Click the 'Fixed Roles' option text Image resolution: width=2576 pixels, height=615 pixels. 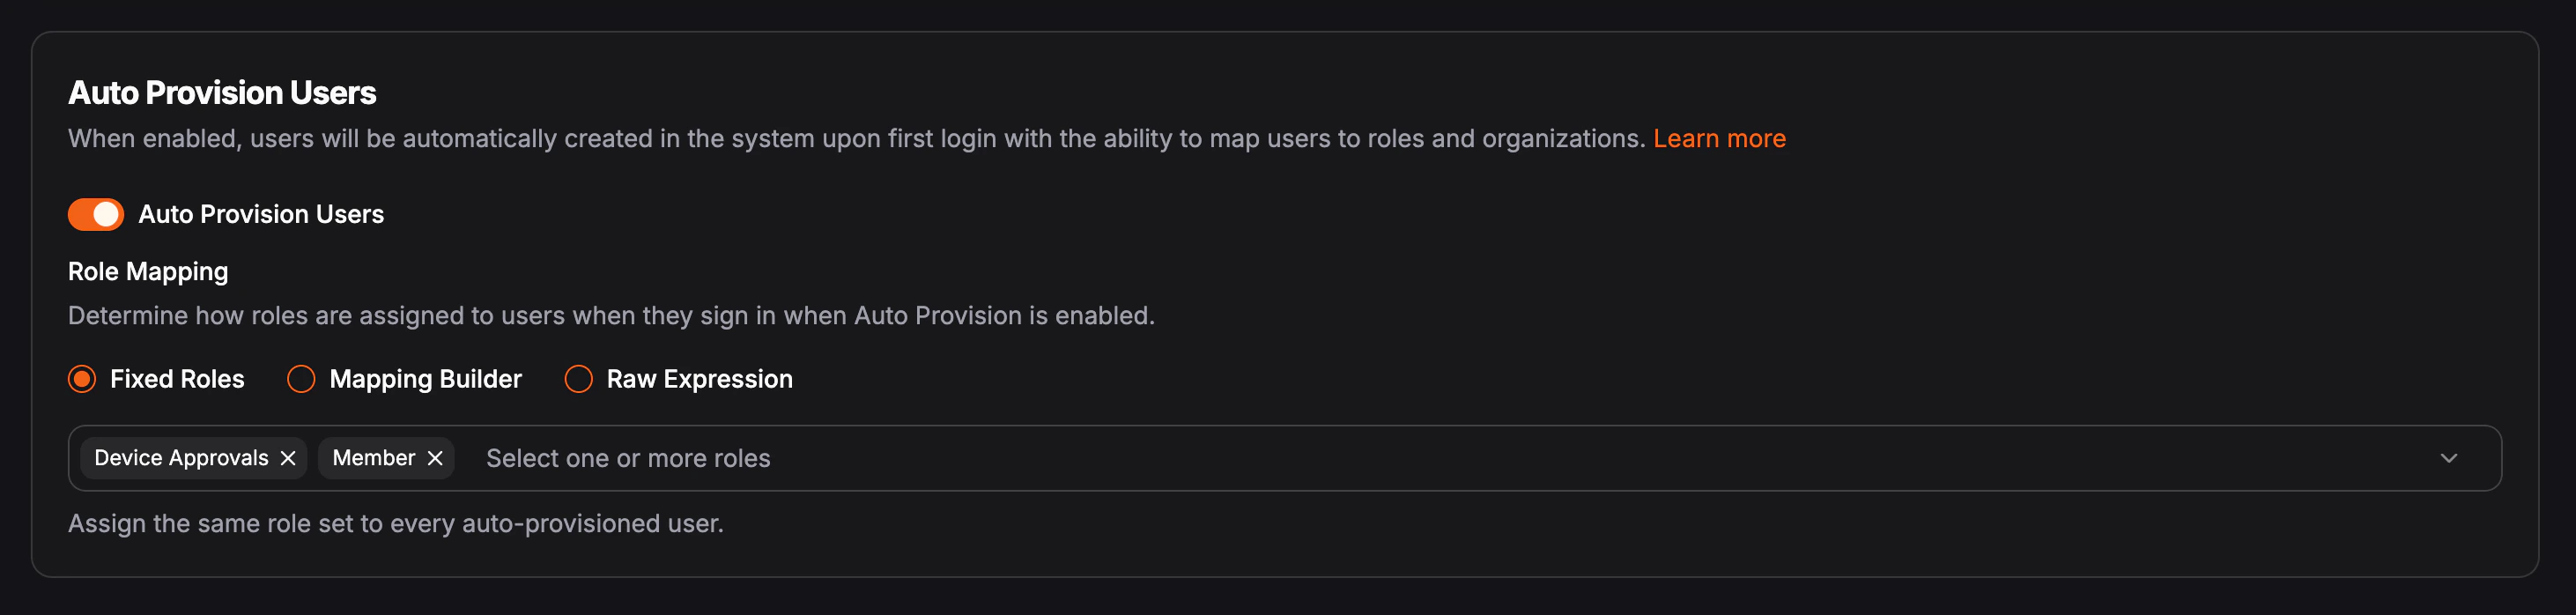pos(177,379)
